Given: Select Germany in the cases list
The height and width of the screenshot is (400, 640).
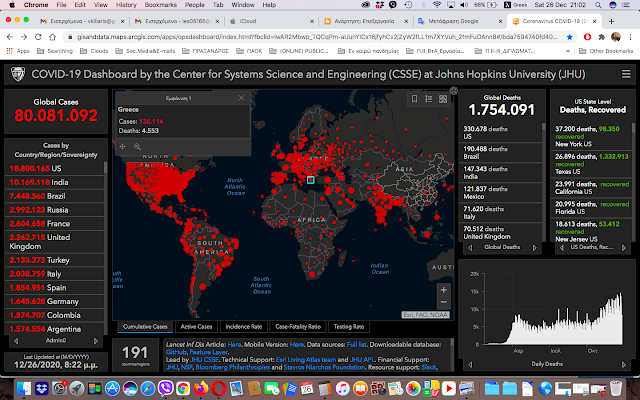Looking at the screenshot, I should [54, 301].
